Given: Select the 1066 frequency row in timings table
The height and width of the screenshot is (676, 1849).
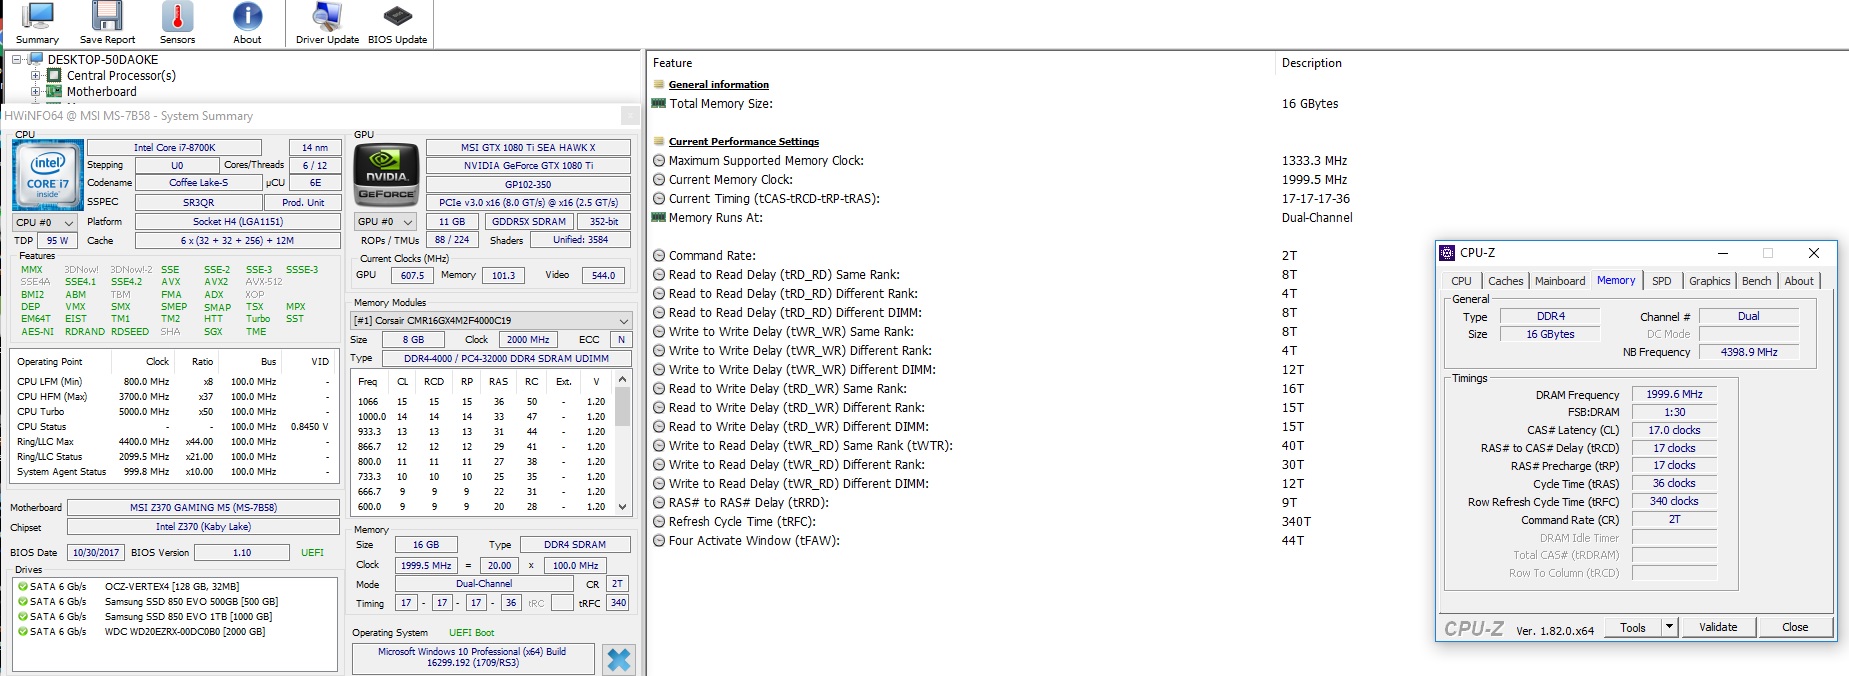Looking at the screenshot, I should click(x=482, y=402).
